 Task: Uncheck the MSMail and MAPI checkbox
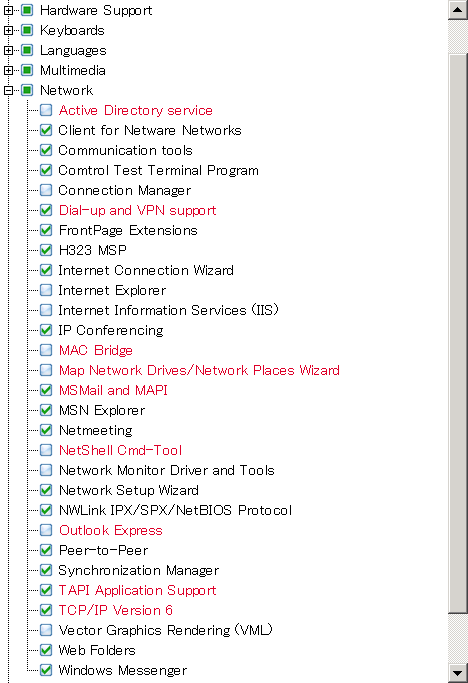pyautogui.click(x=46, y=390)
